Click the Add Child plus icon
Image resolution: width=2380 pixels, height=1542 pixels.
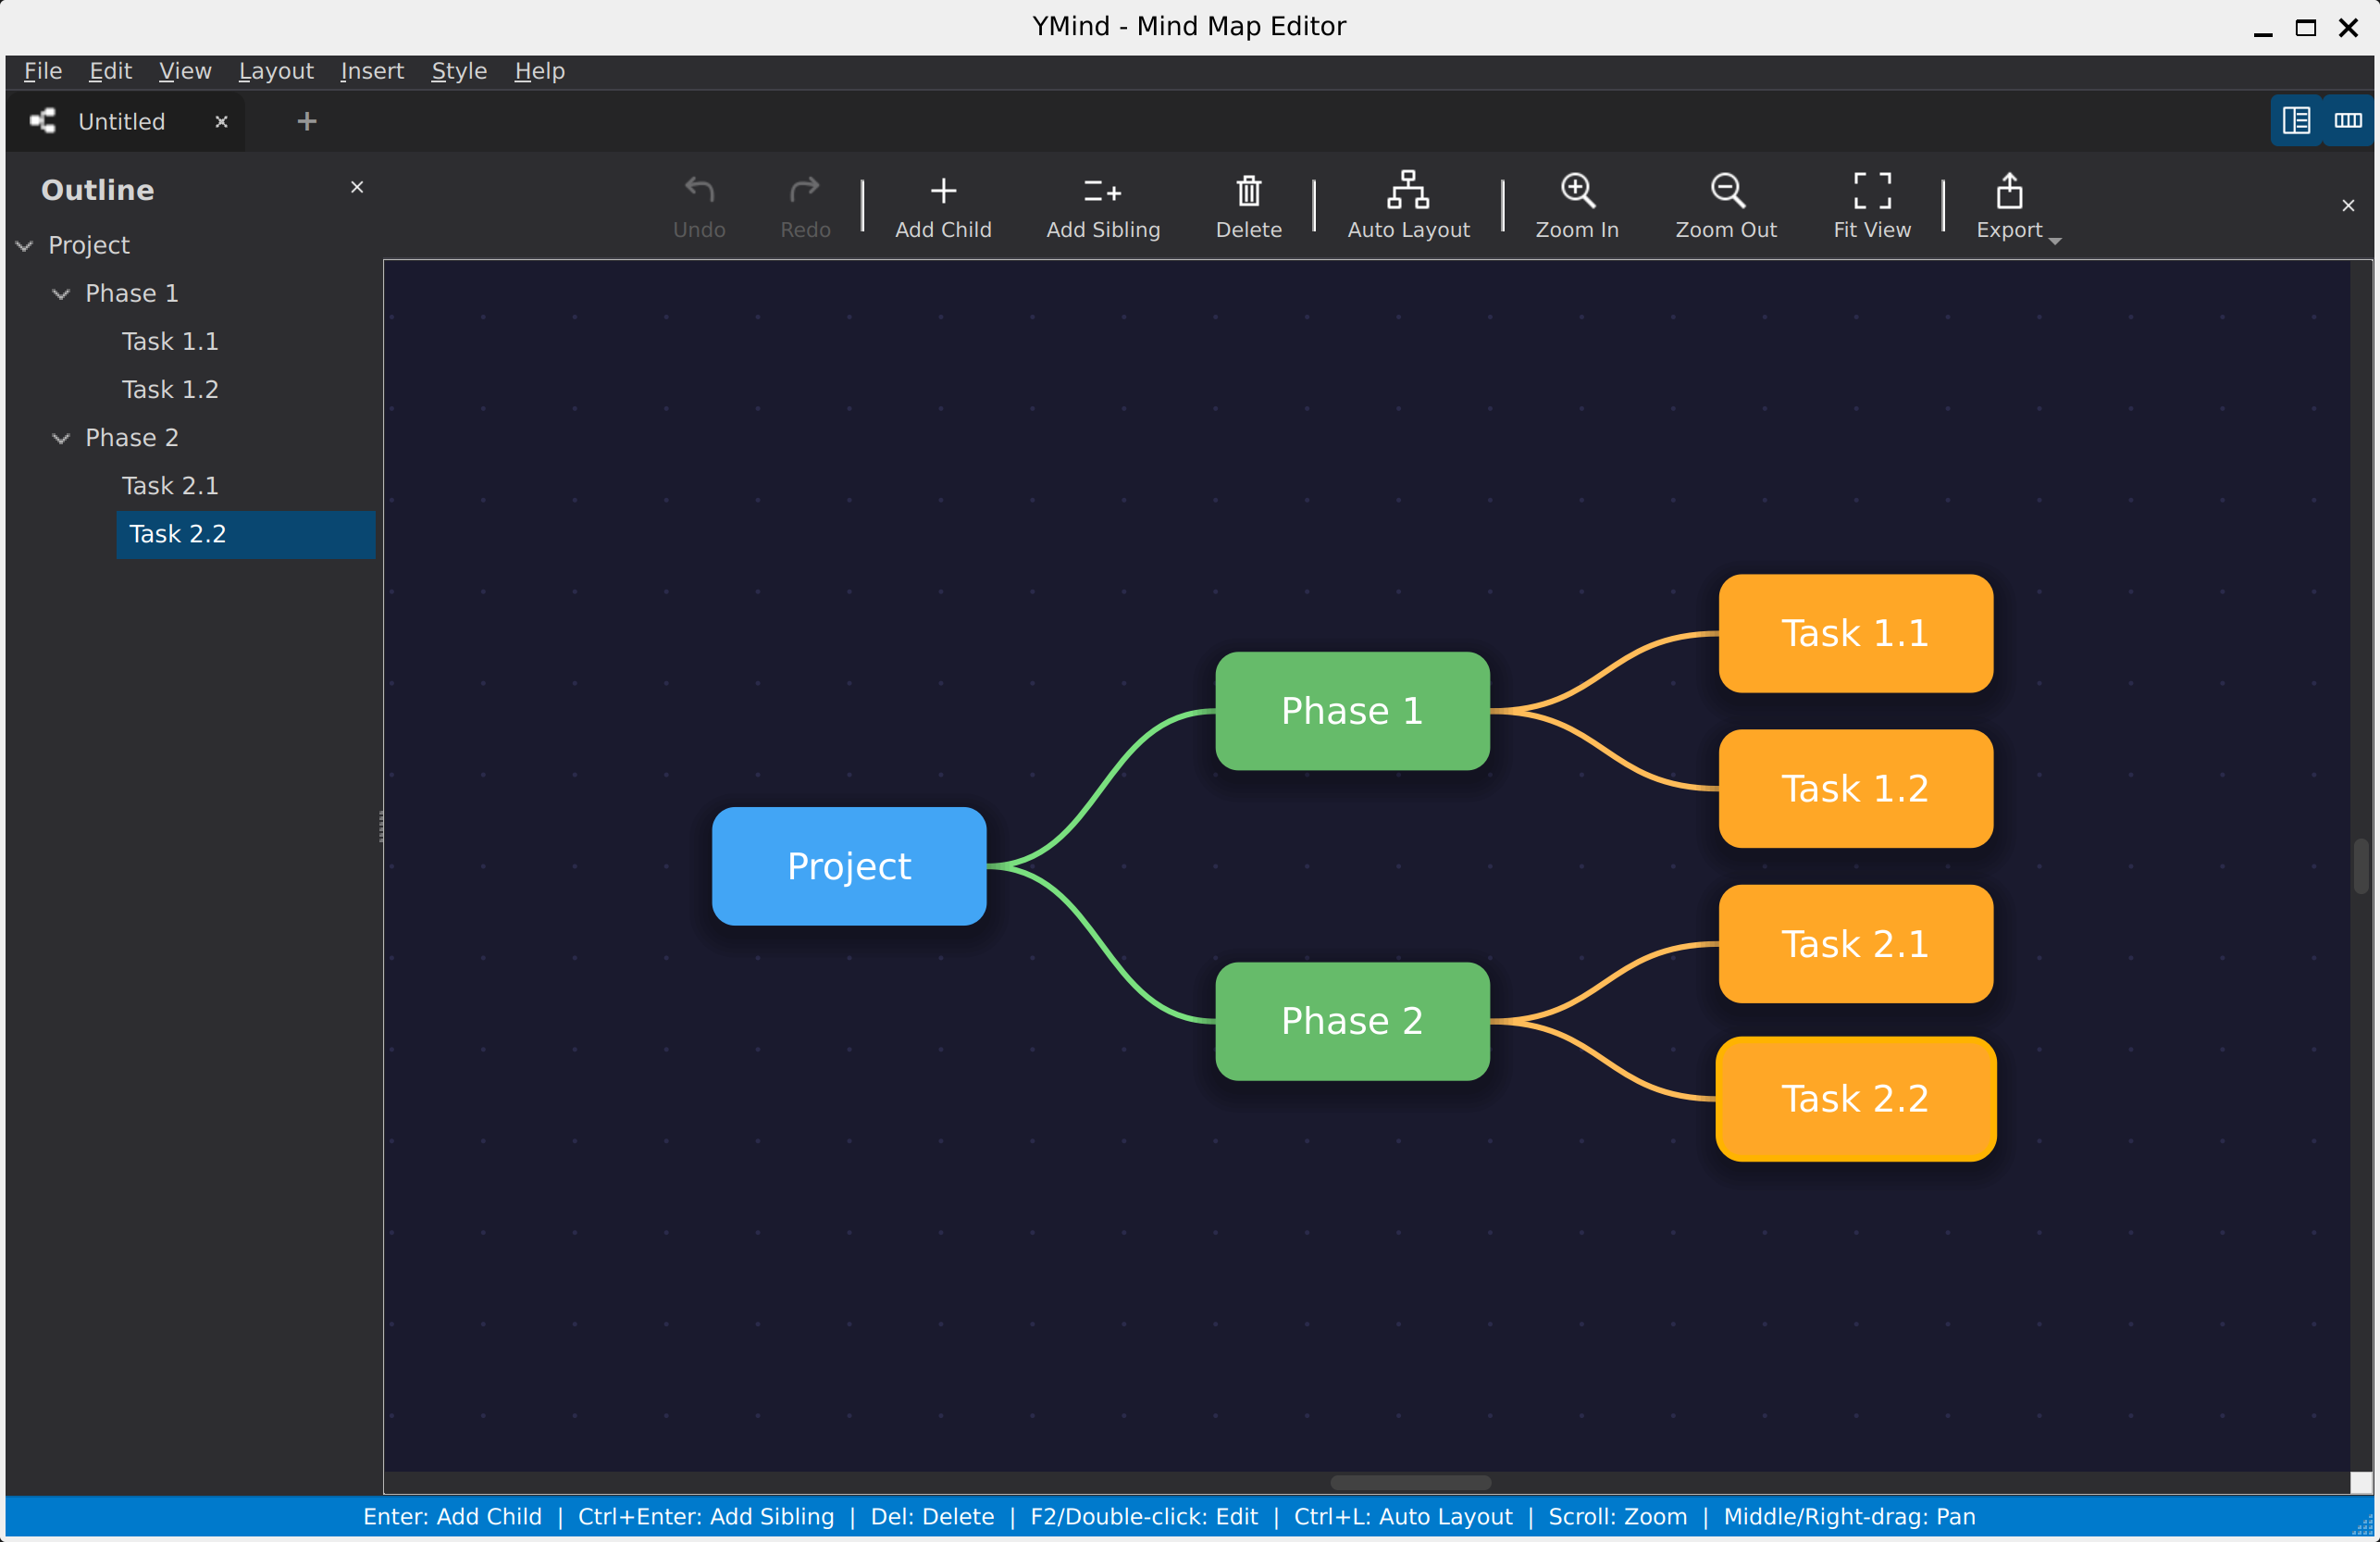[942, 190]
